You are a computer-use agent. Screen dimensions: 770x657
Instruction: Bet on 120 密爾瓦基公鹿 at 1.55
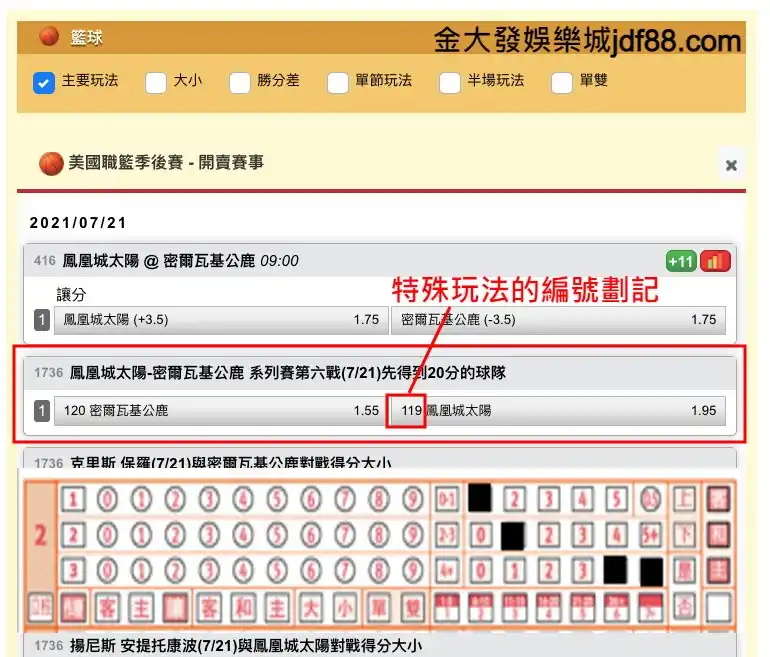[x=221, y=410]
